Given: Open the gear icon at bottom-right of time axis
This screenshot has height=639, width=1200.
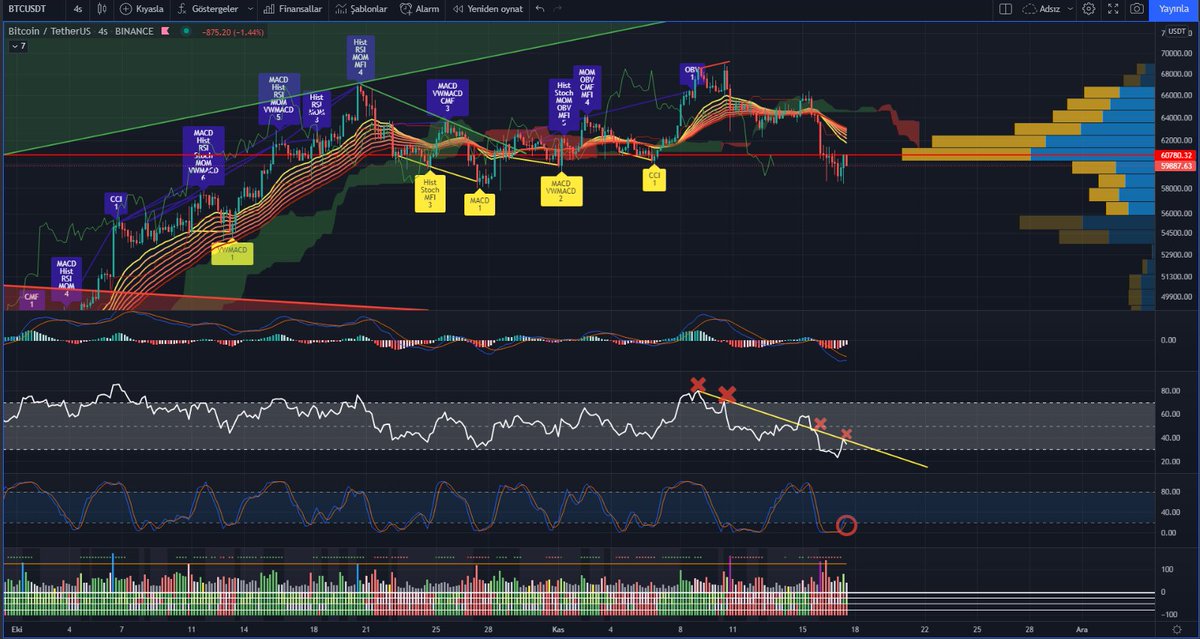Looking at the screenshot, I should 1176,630.
